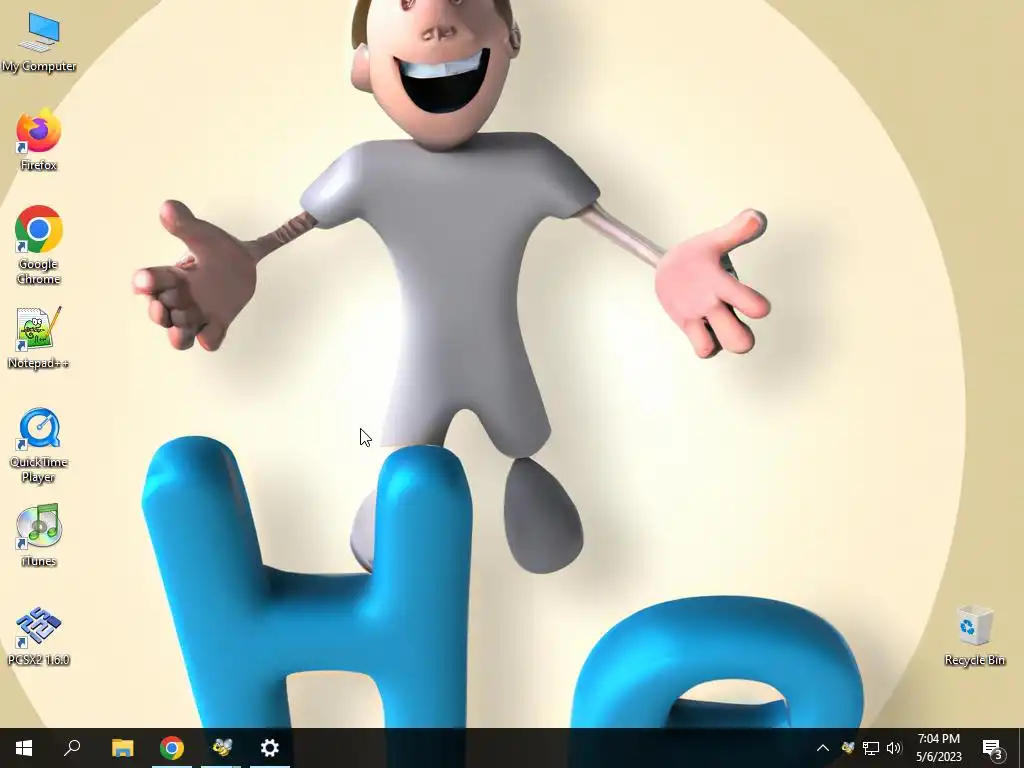Open the volume speaker tray icon
This screenshot has height=768, width=1024.
(894, 748)
